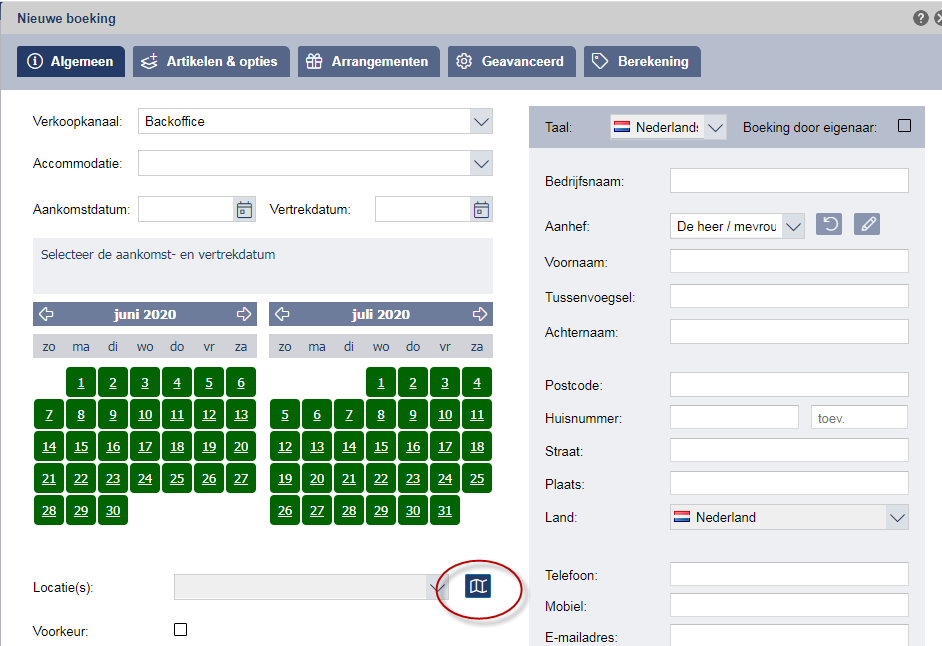
Task: Click the Plaats input field
Action: pyautogui.click(x=789, y=483)
